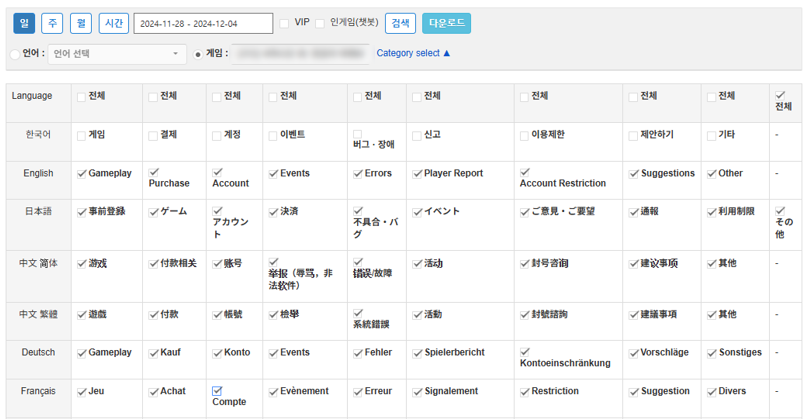This screenshot has width=808, height=419.
Task: Enable the VIP checkbox
Action: [x=285, y=23]
